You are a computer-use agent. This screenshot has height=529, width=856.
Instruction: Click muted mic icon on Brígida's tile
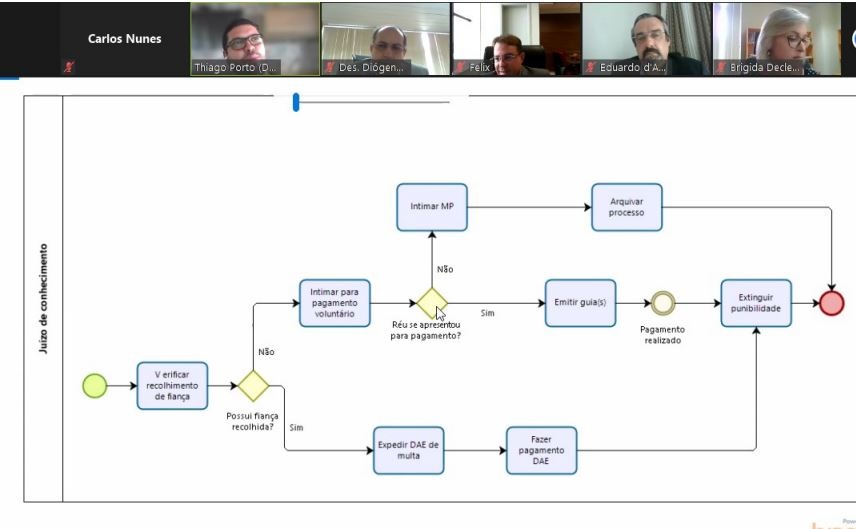point(721,68)
